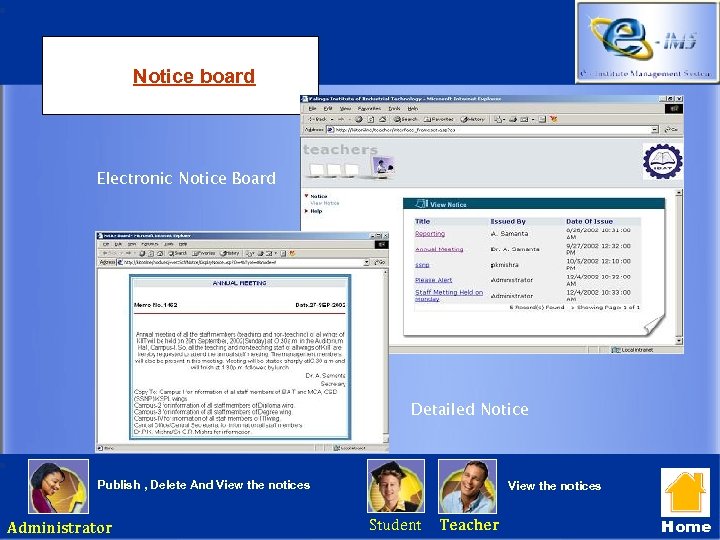720x540 pixels.
Task: Open 'Staff Metting Held on monday' link
Action: coord(449,295)
